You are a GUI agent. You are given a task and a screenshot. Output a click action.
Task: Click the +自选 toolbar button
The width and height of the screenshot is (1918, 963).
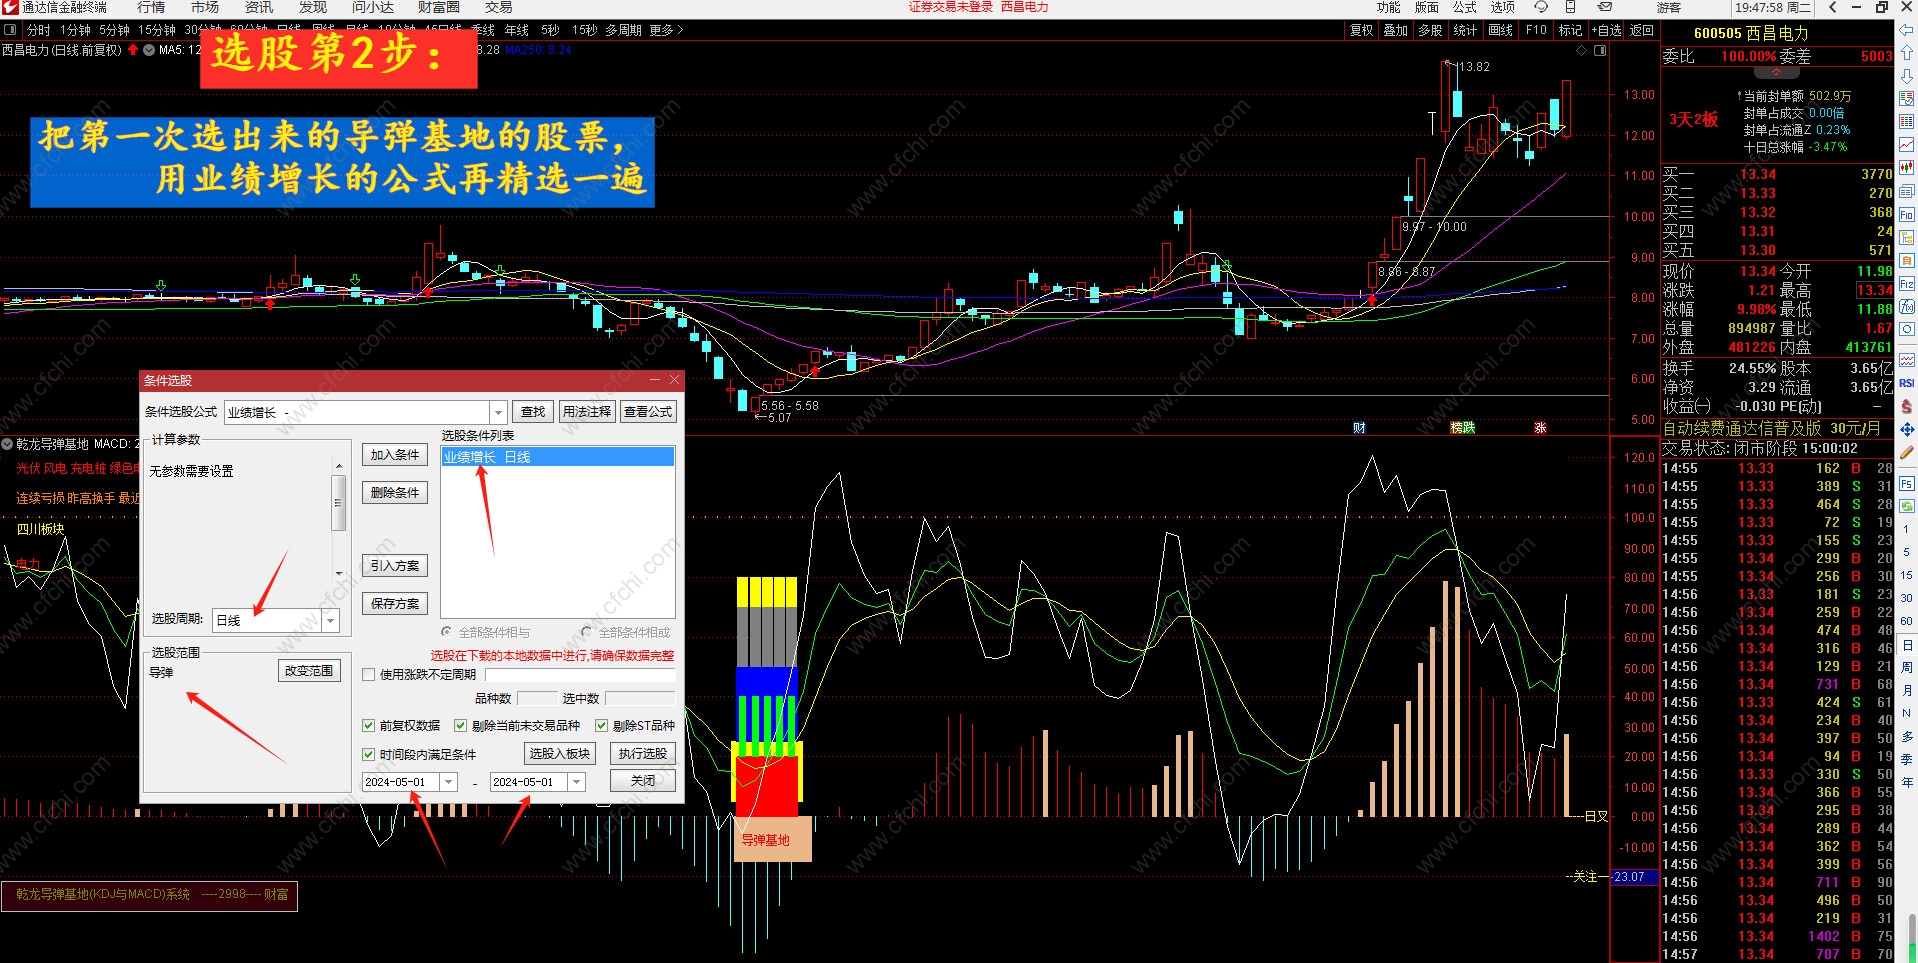click(x=1607, y=30)
